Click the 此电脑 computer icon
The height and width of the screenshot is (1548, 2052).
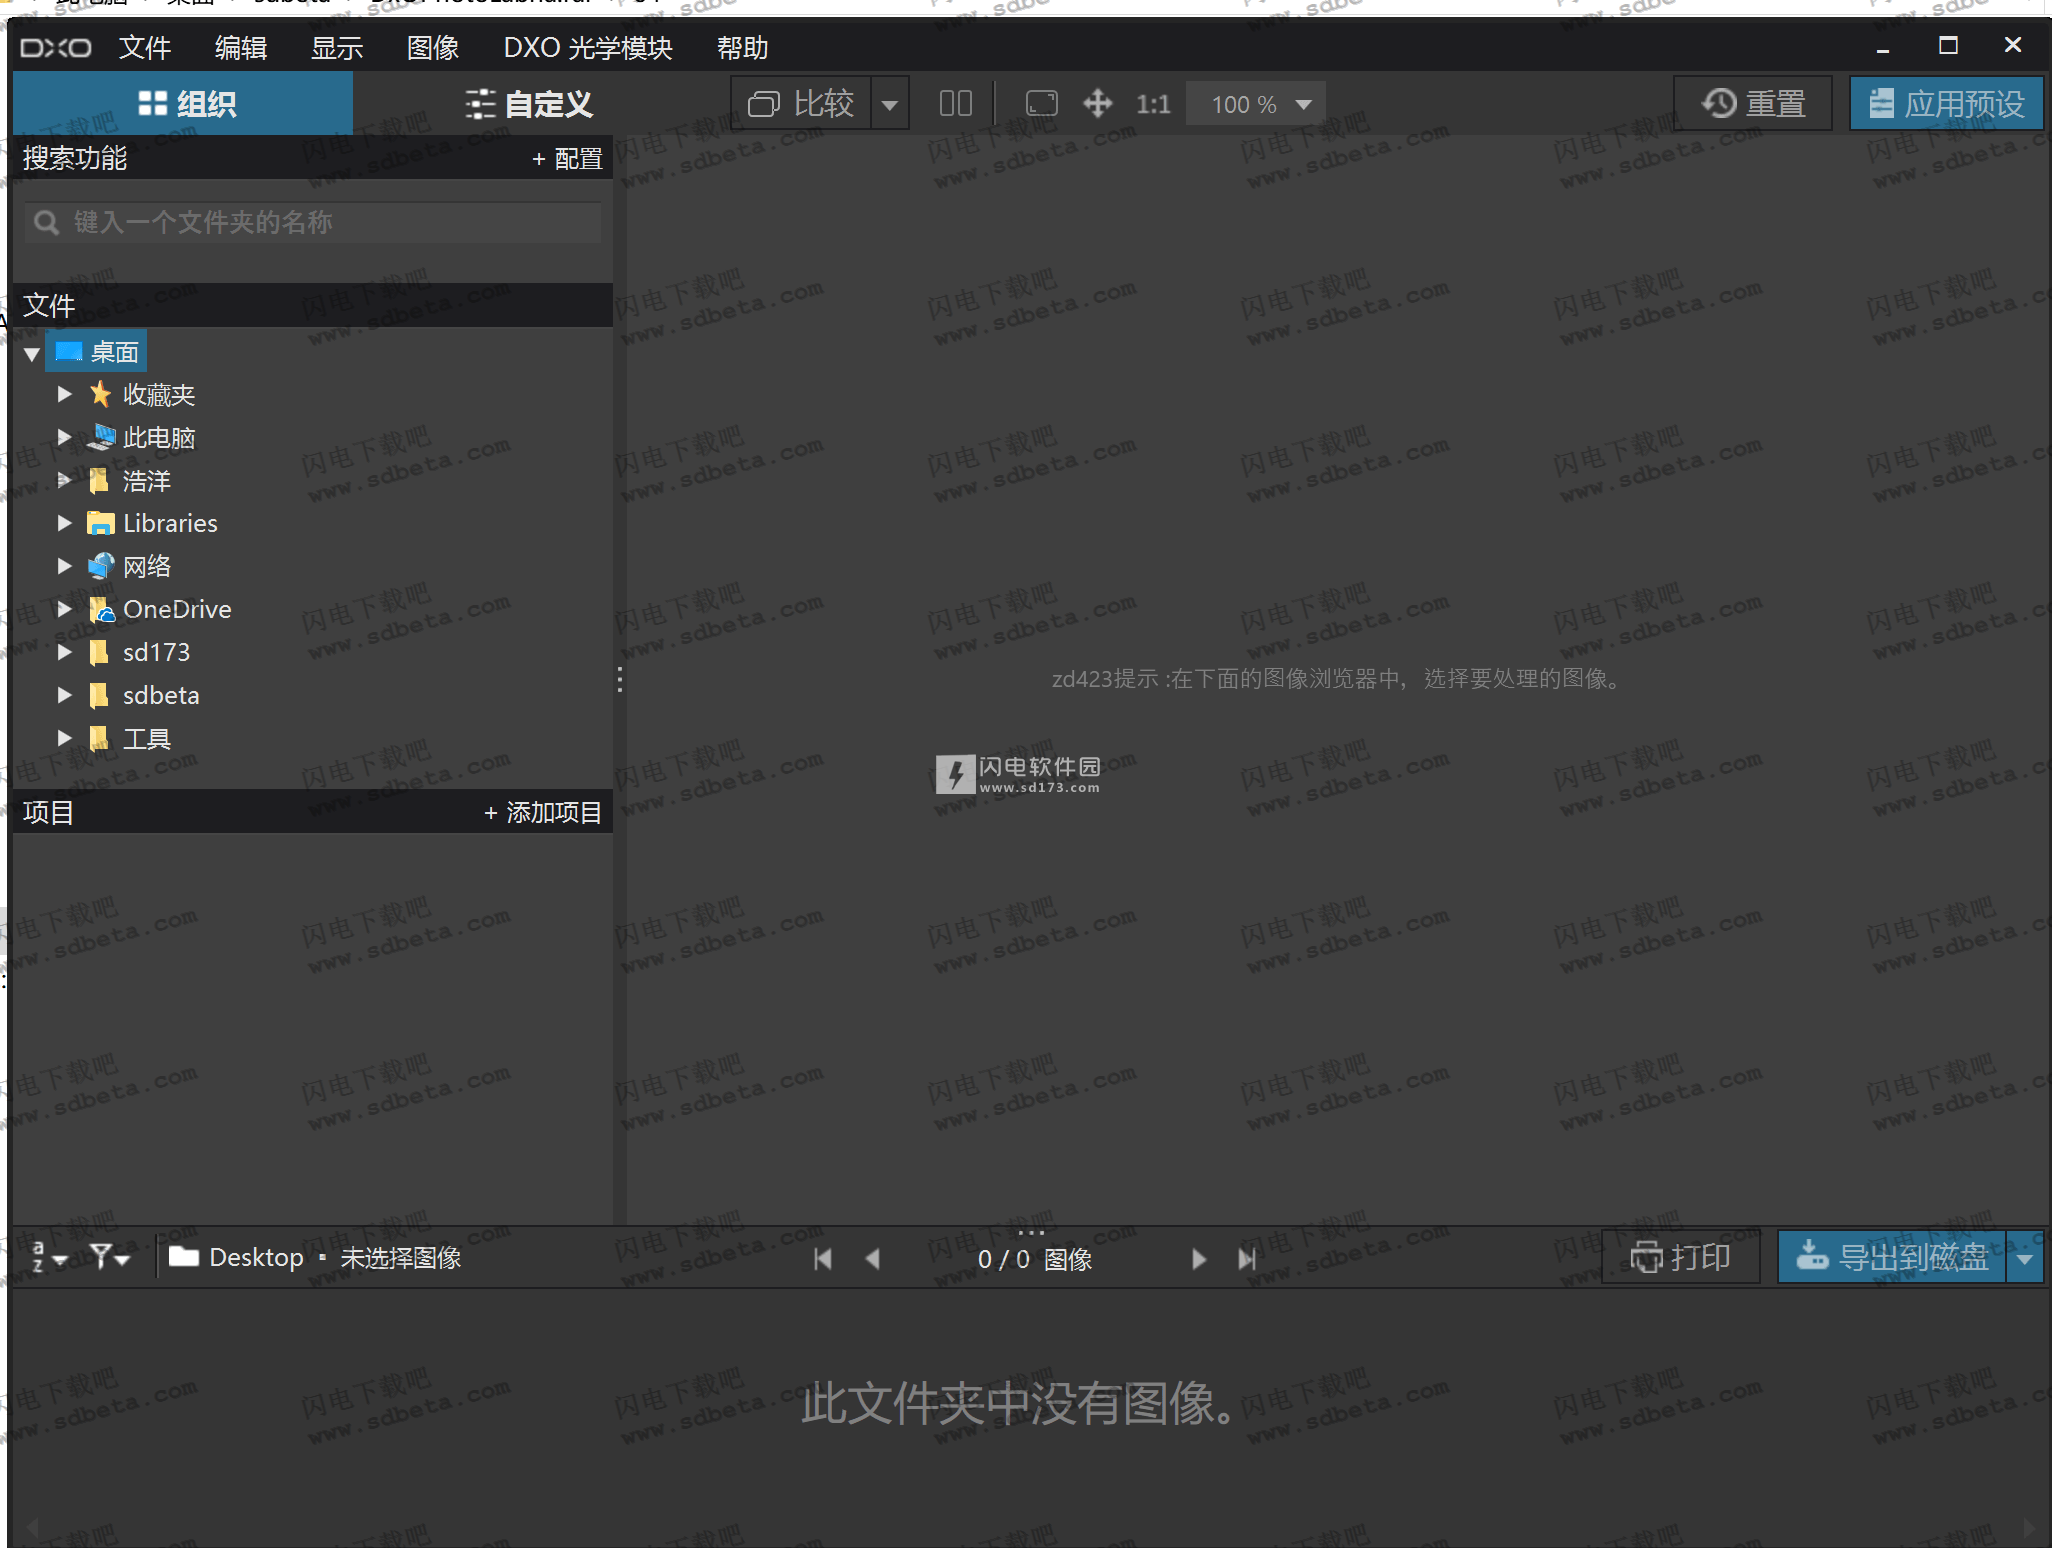(x=101, y=437)
